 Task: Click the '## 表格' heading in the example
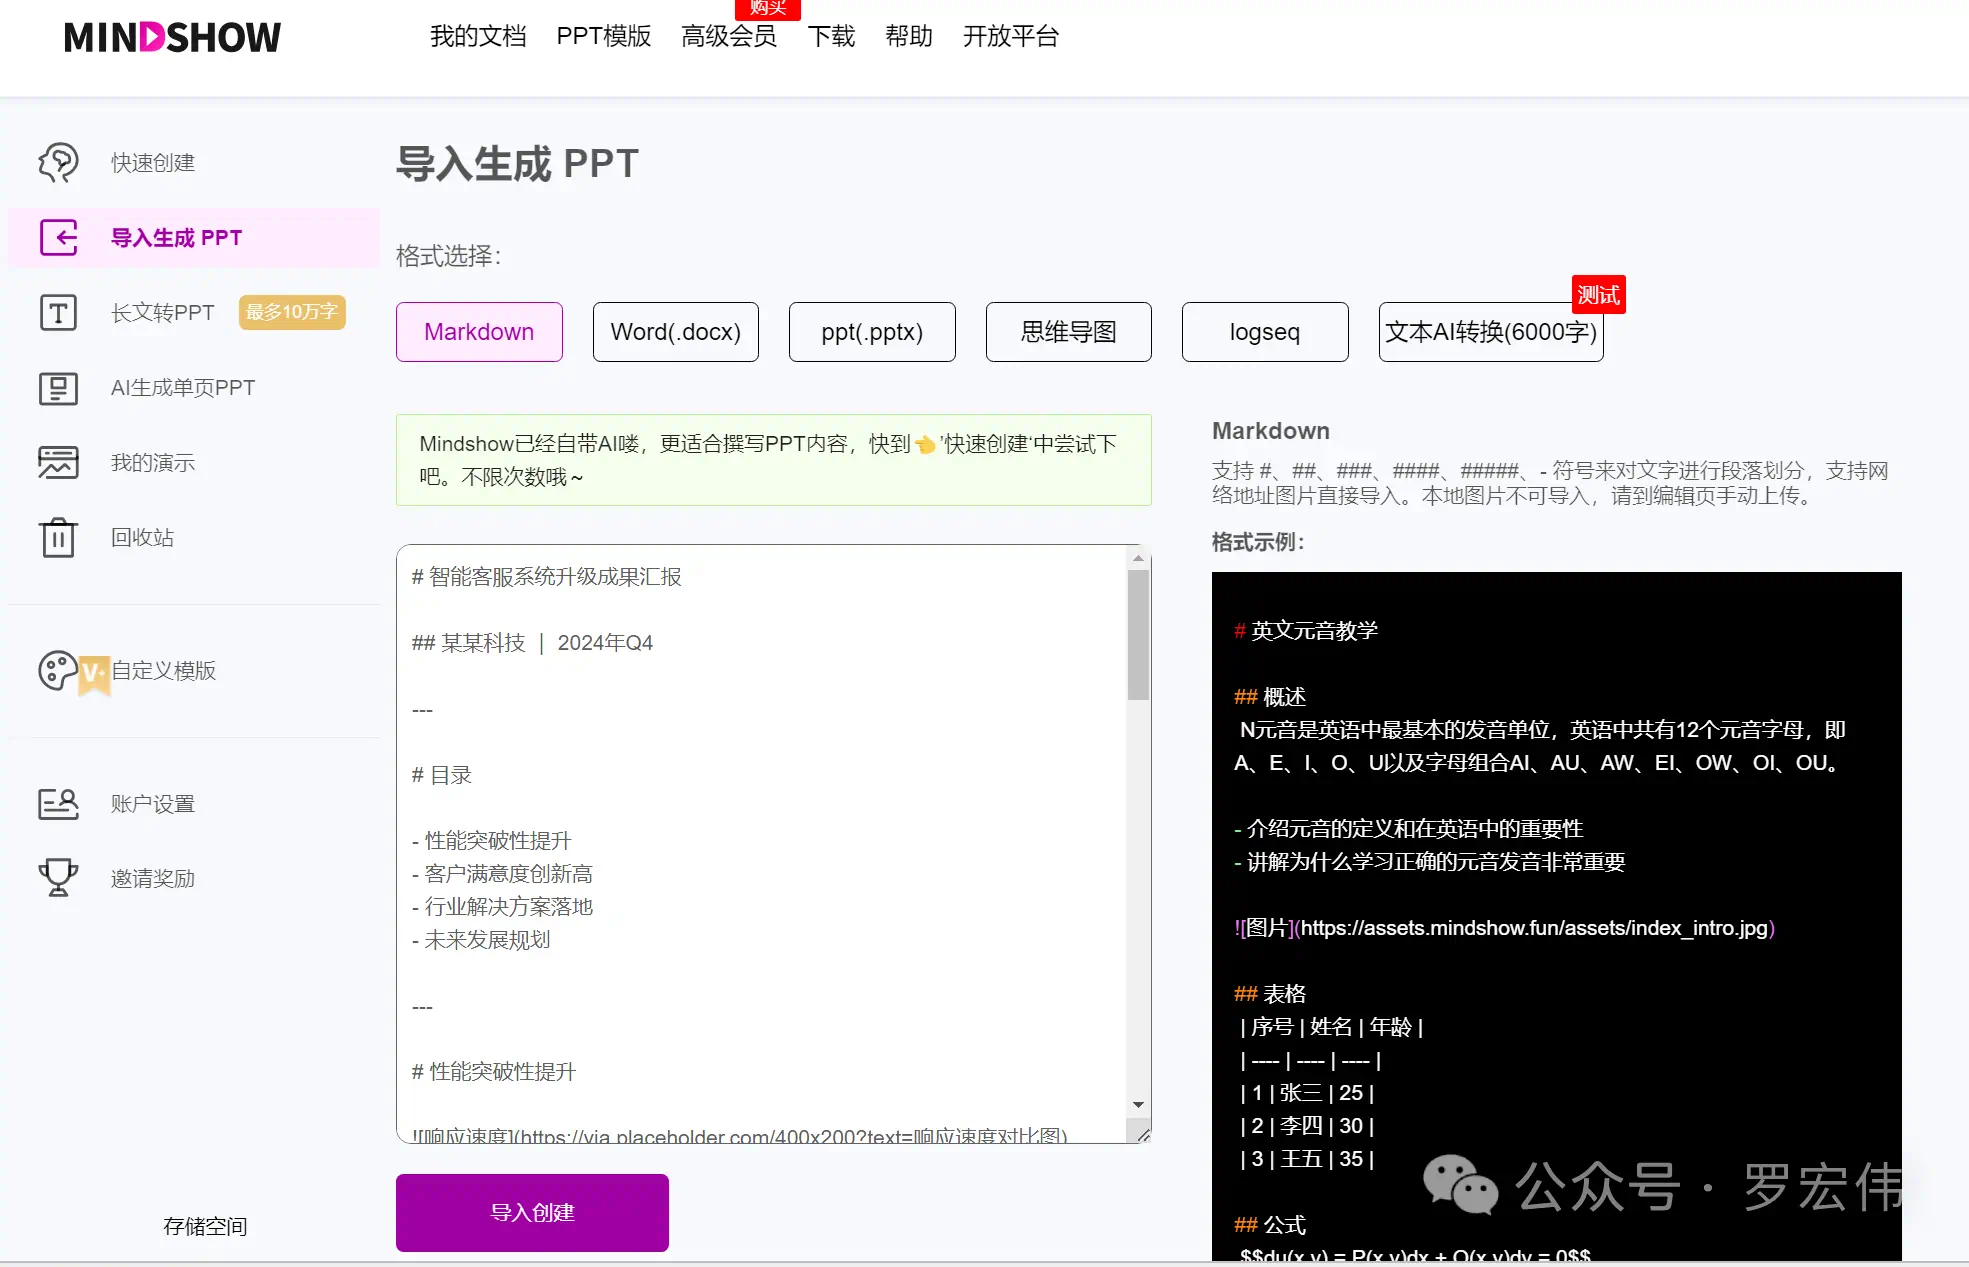click(x=1270, y=994)
